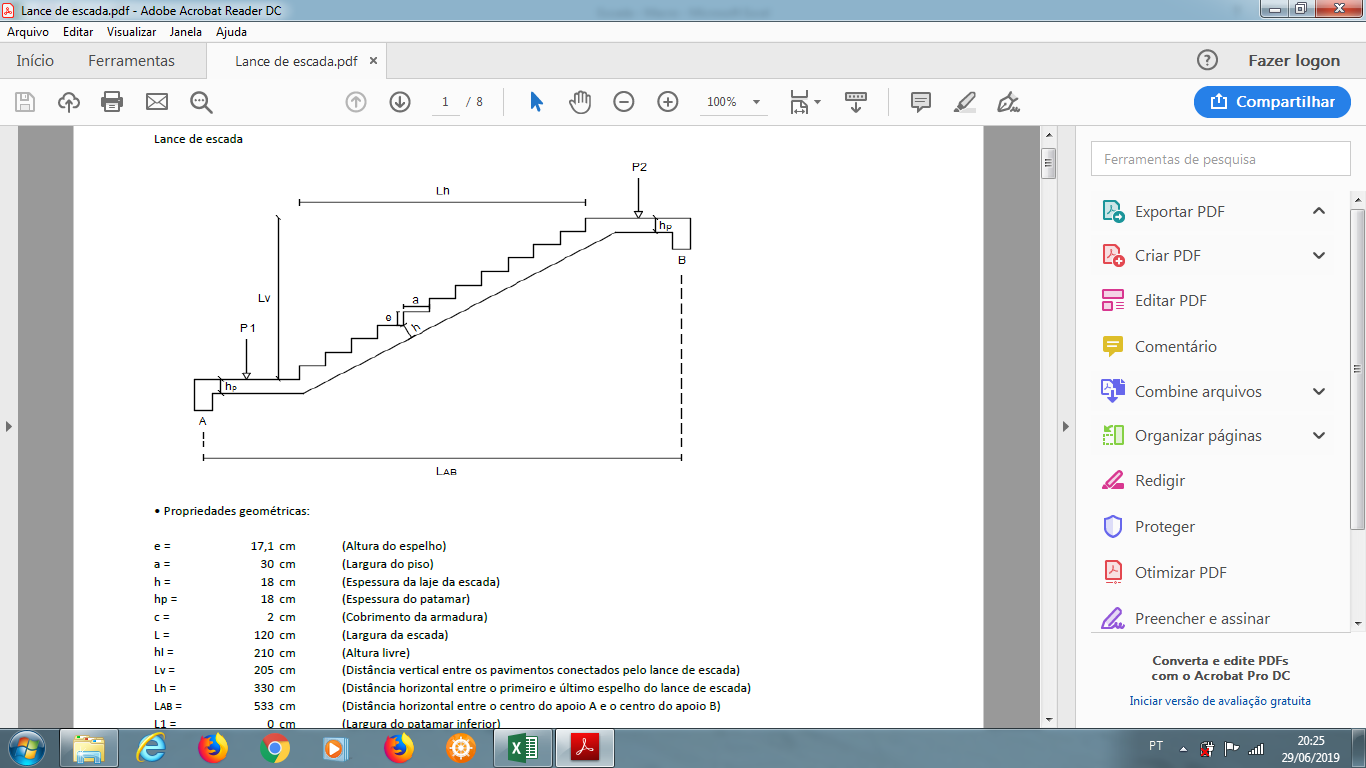
Task: Click the '(Cobrimento da armadura)' description
Action: 414,618
